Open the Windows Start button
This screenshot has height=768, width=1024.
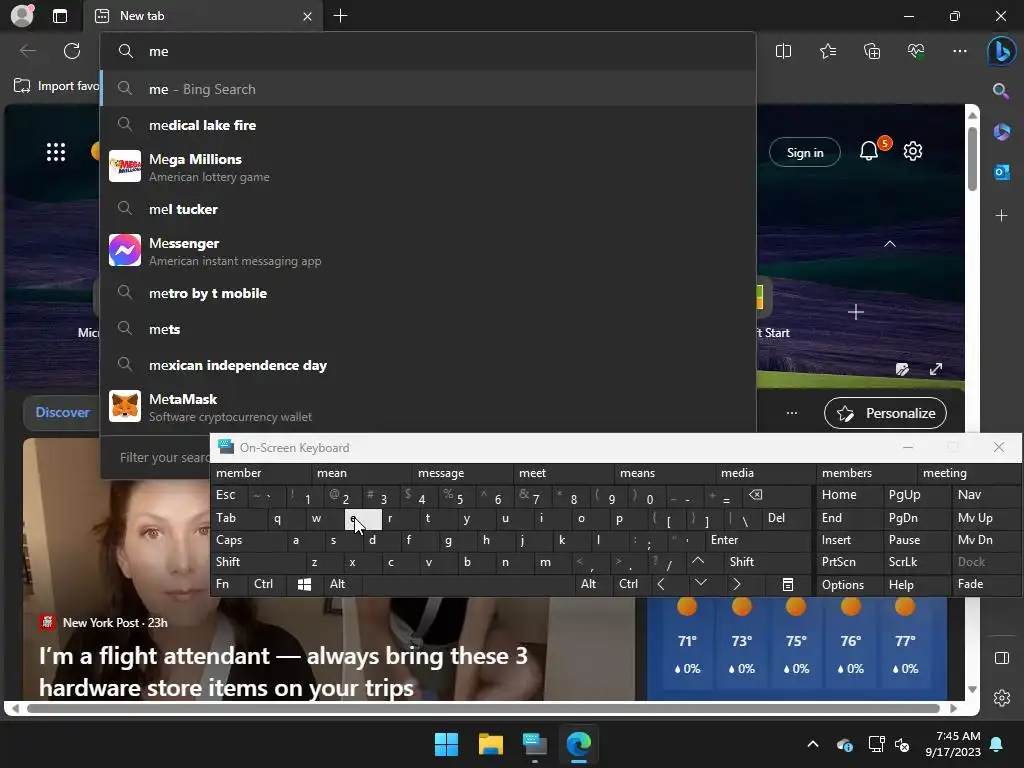[x=447, y=744]
